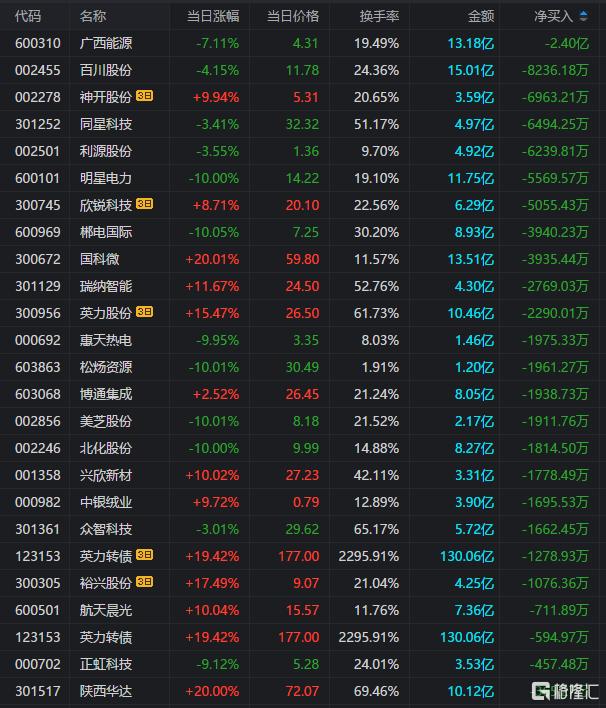
Task: Select stock code 300956
Action: coord(37,313)
